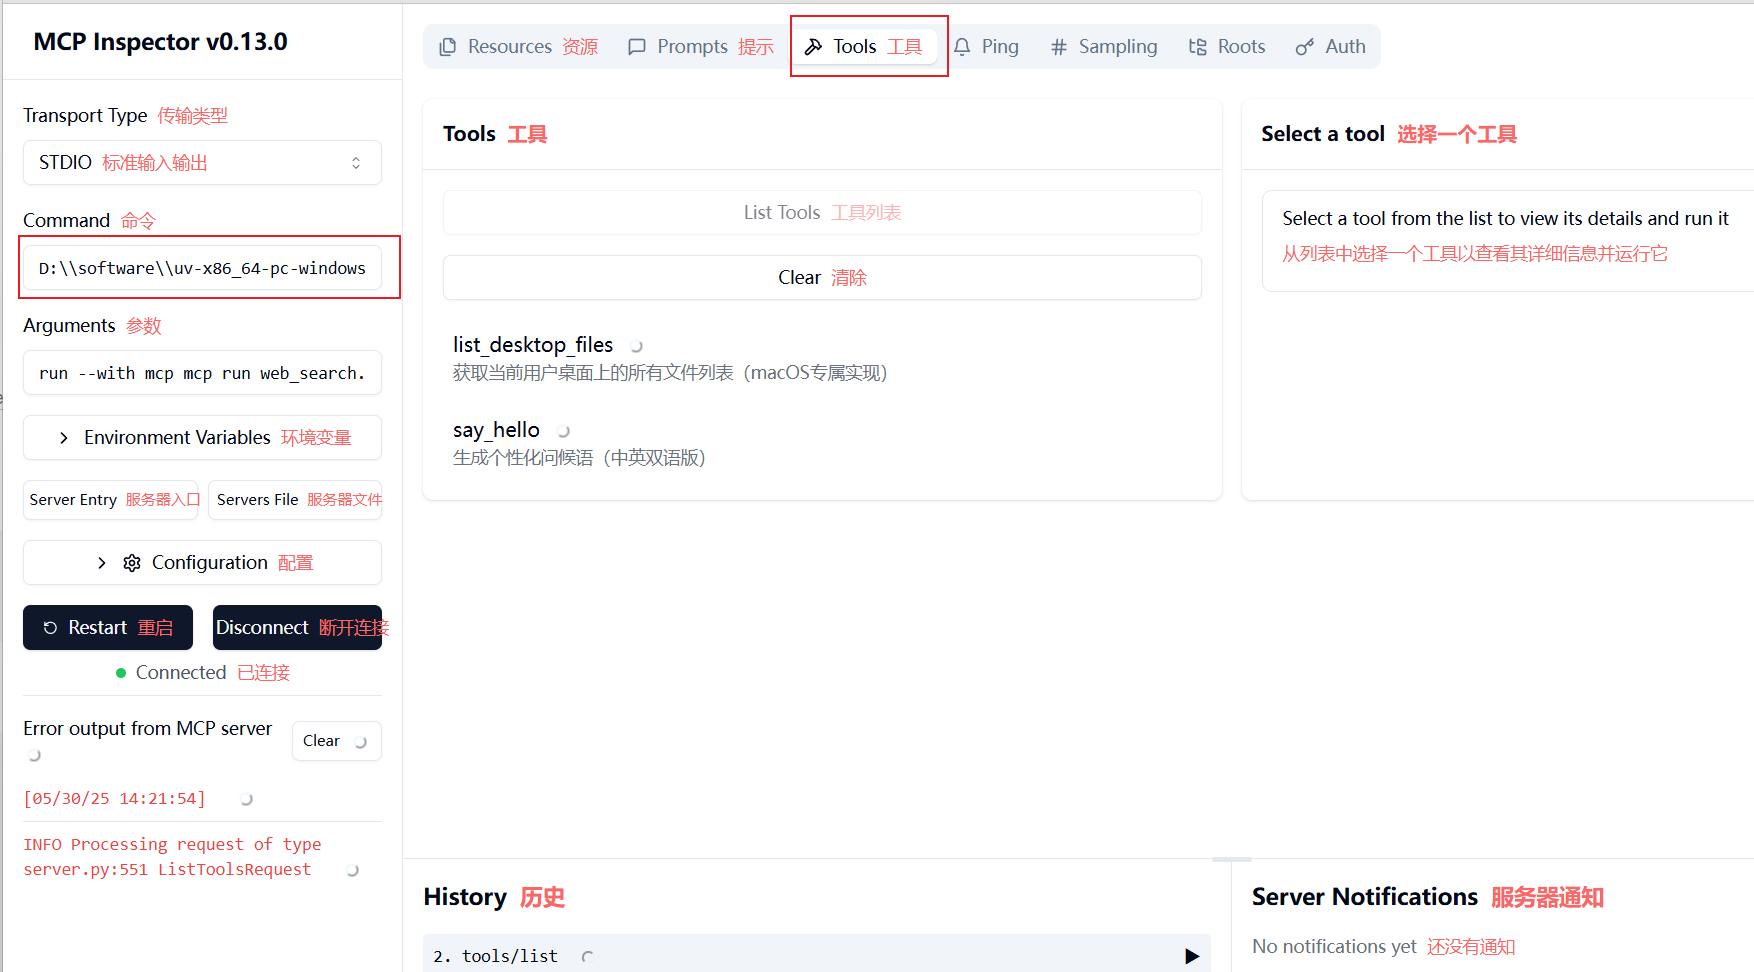Viewport: 1754px width, 972px height.
Task: Click the play arrow on tools/list history row
Action: click(1192, 956)
